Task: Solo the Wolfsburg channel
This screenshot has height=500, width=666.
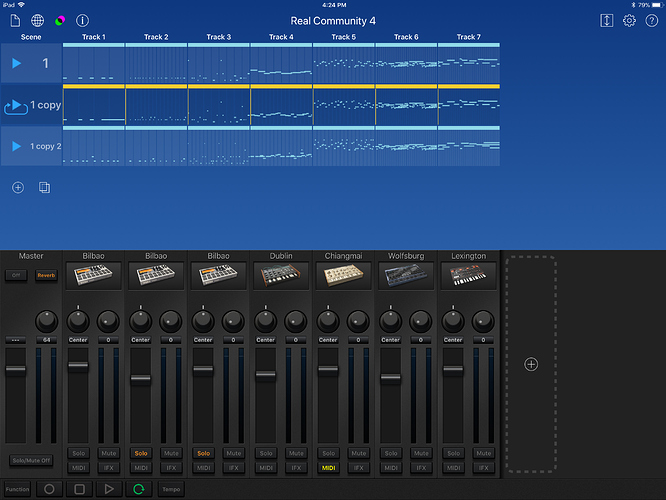Action: [391, 453]
